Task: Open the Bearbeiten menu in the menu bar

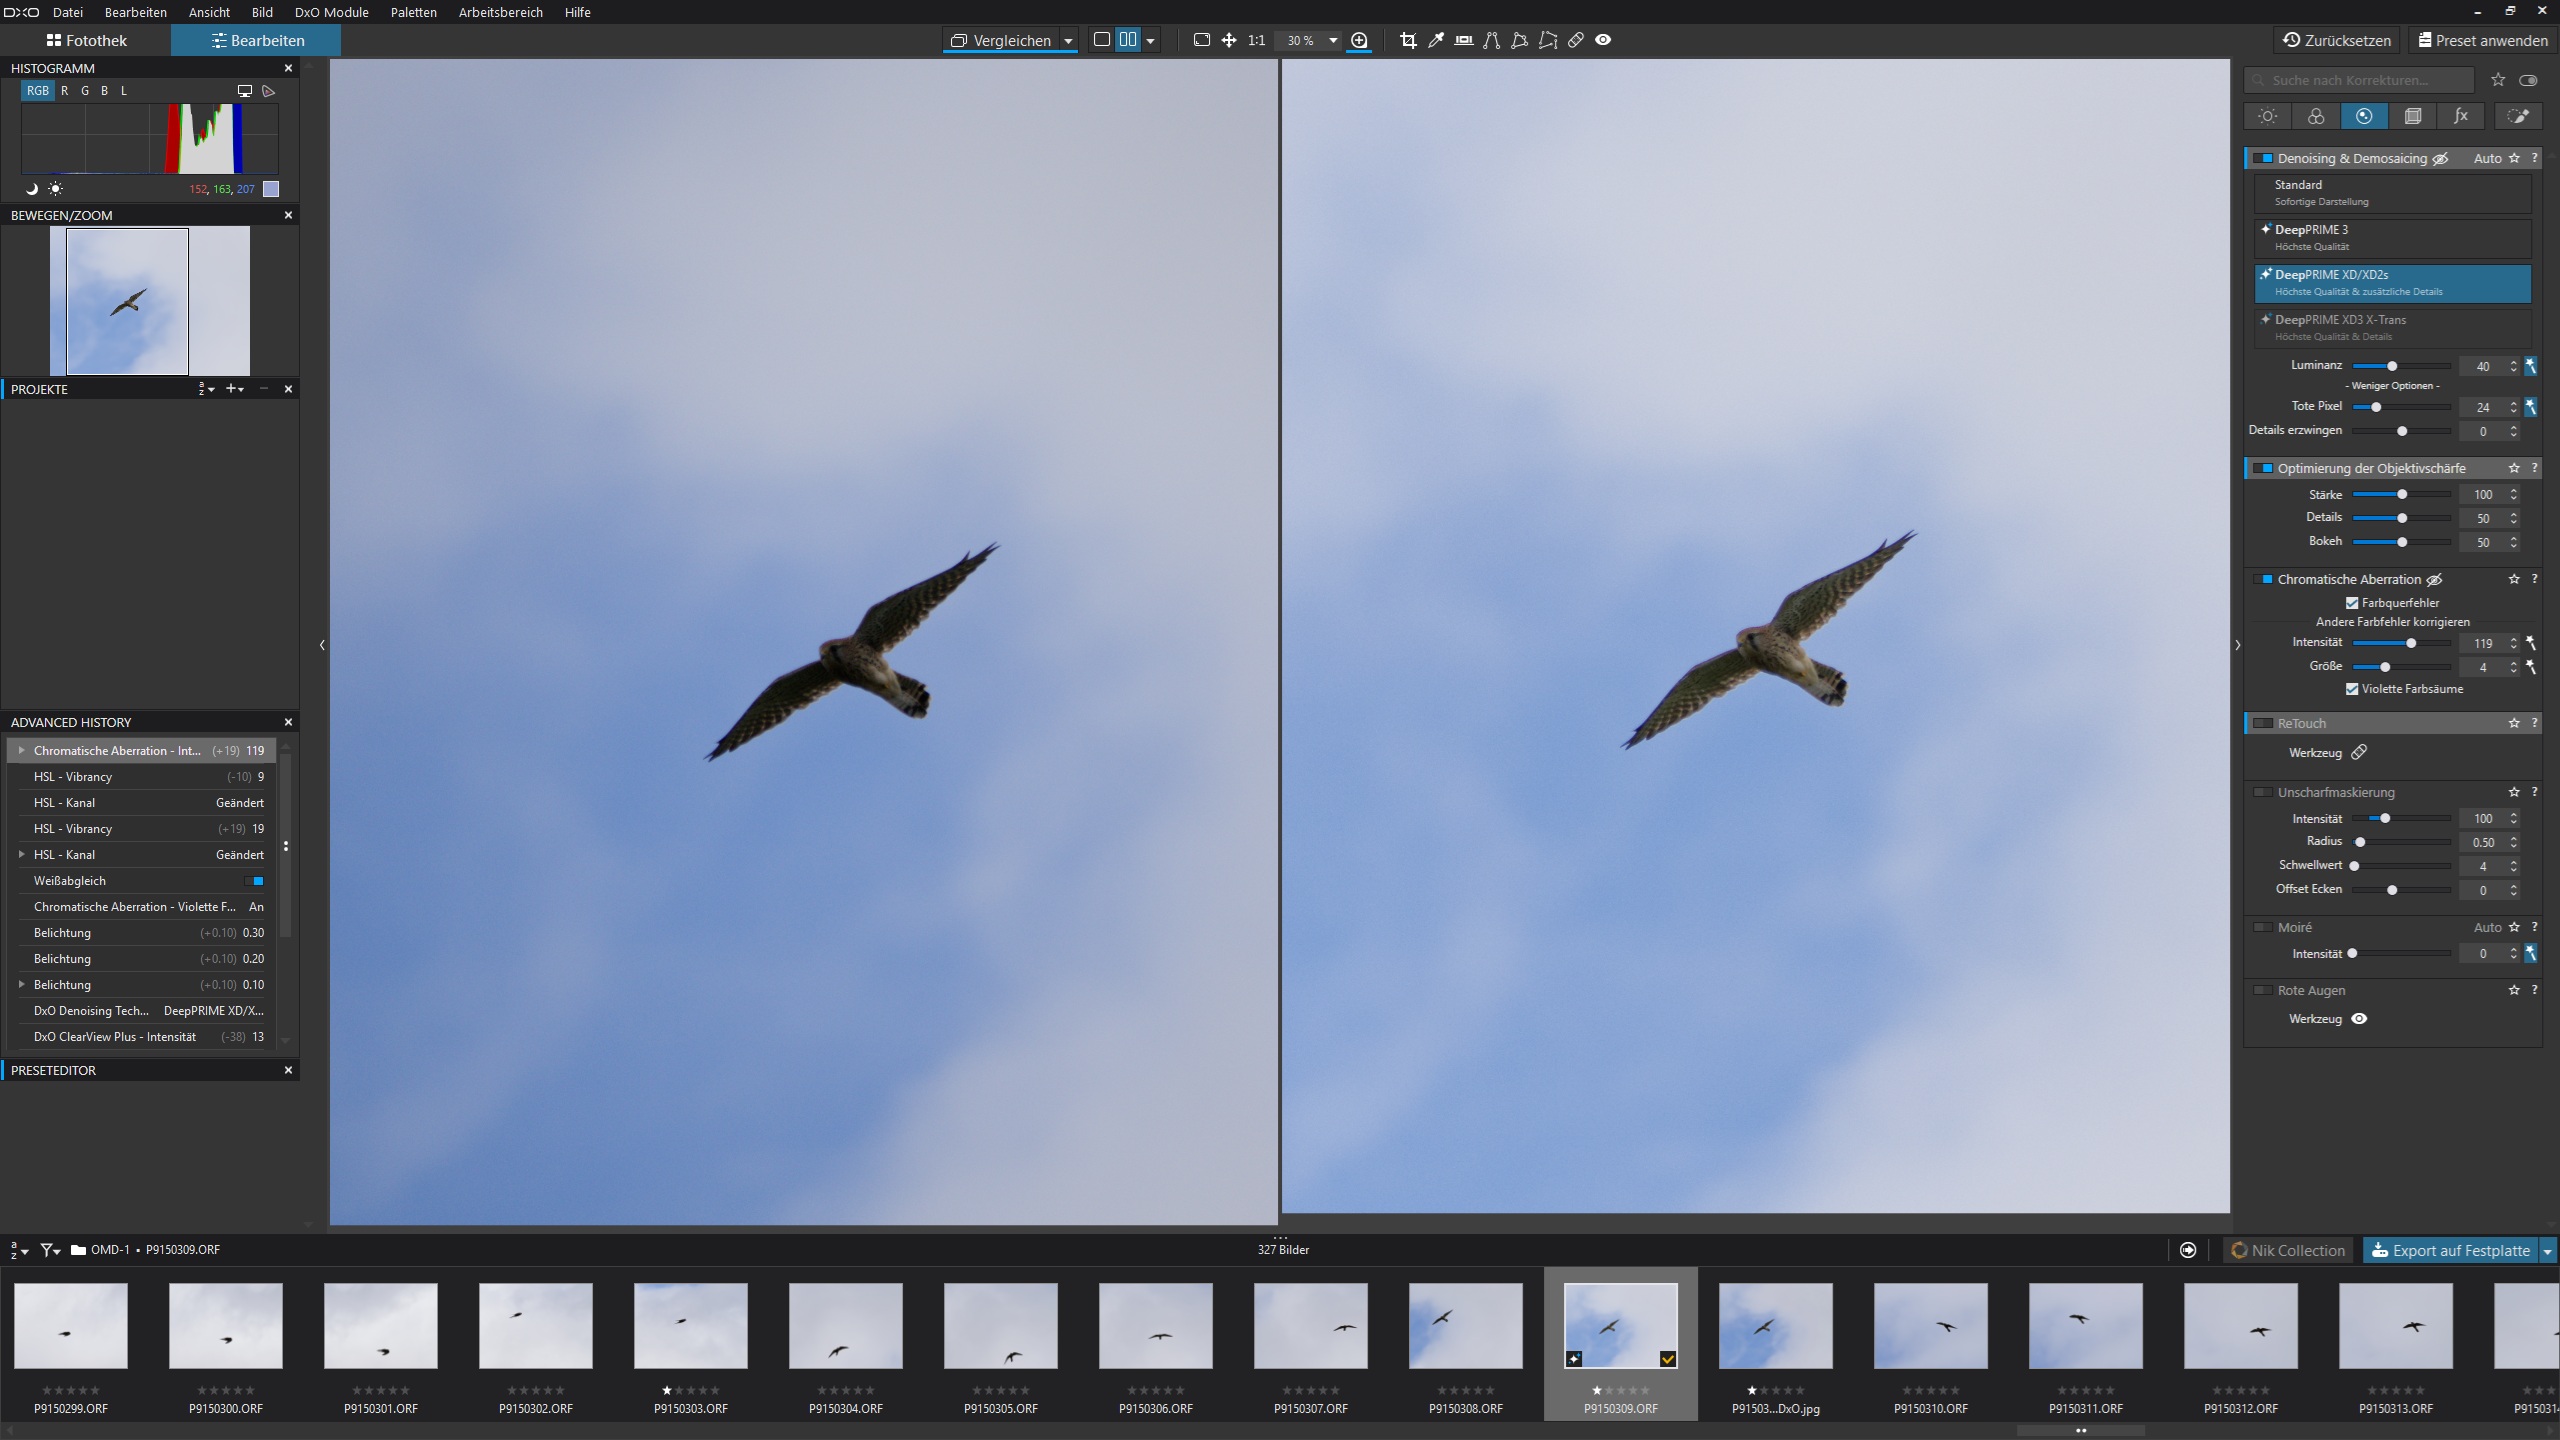Action: tap(135, 12)
